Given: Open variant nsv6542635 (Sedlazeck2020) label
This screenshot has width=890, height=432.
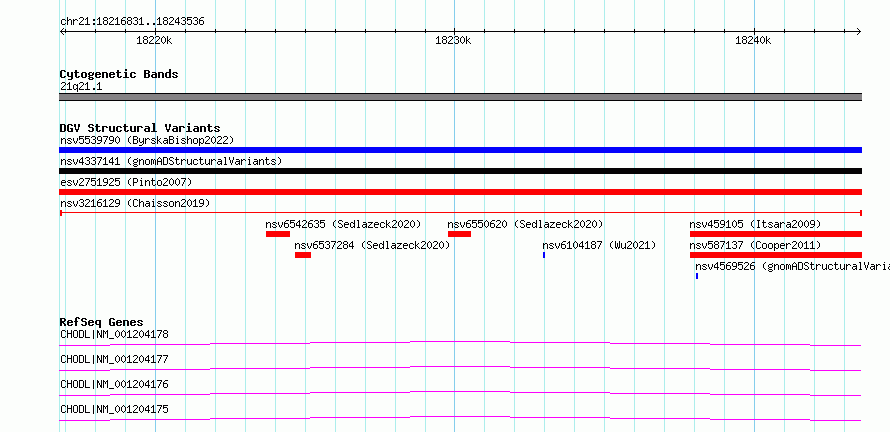Looking at the screenshot, I should tap(343, 224).
